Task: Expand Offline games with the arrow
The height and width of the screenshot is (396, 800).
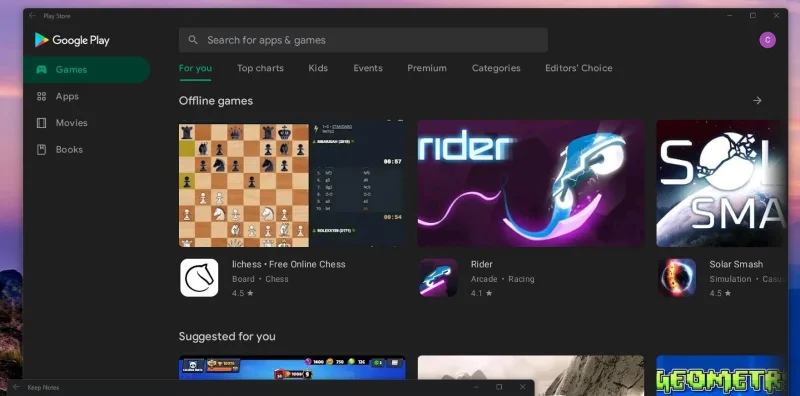Action: click(x=757, y=101)
